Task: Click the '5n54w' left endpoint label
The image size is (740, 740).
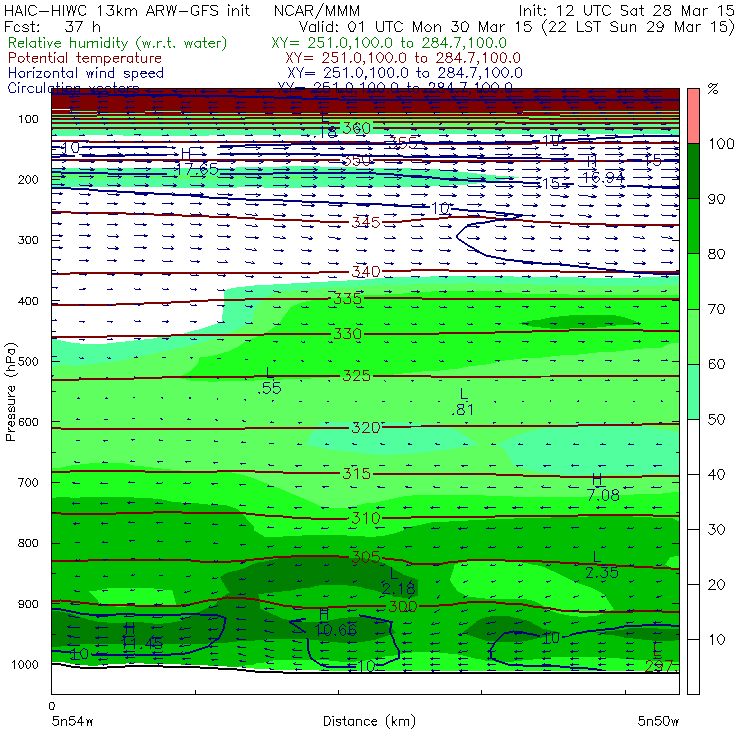Action: coord(73,721)
